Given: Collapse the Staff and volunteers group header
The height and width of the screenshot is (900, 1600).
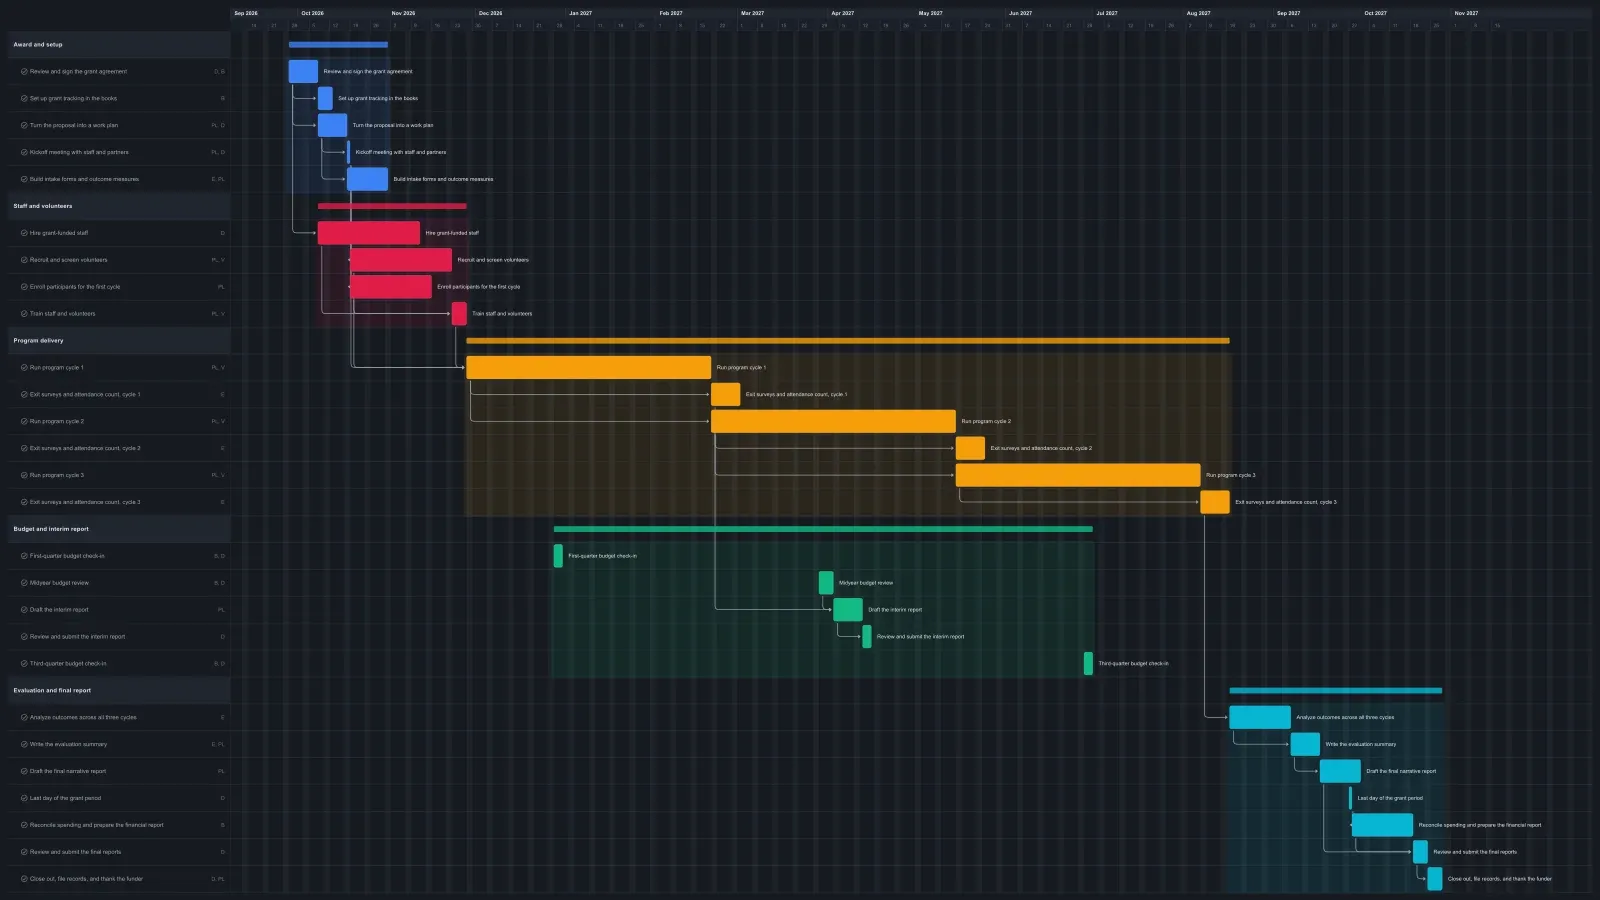Looking at the screenshot, I should pos(119,206).
